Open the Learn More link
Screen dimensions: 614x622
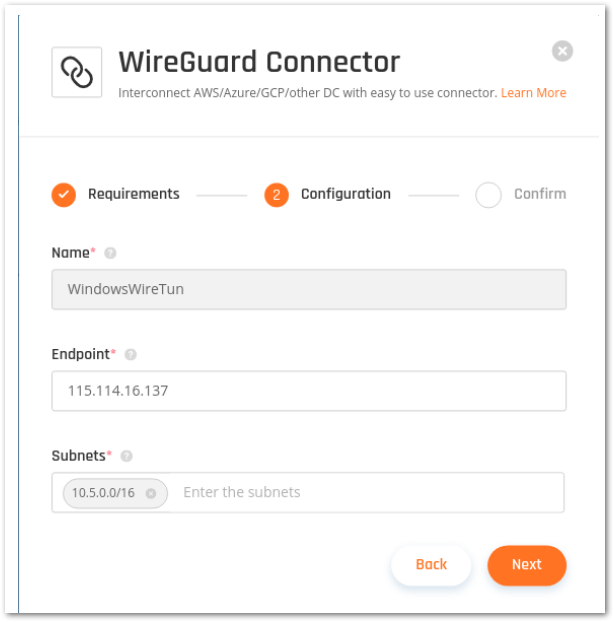533,93
